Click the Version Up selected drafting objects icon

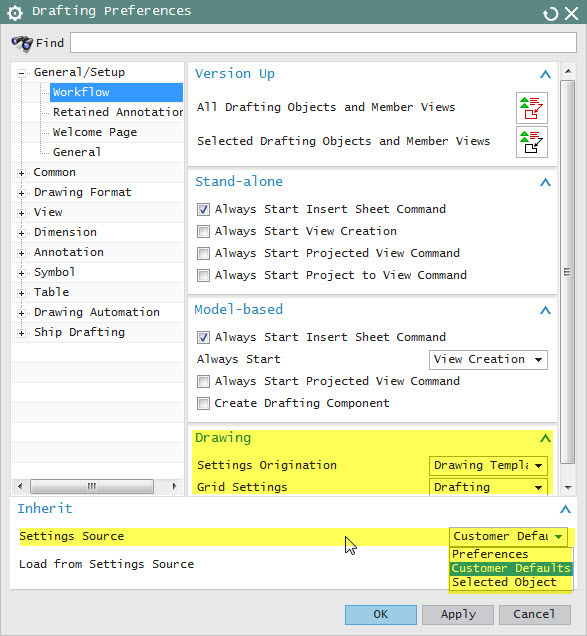click(x=532, y=142)
